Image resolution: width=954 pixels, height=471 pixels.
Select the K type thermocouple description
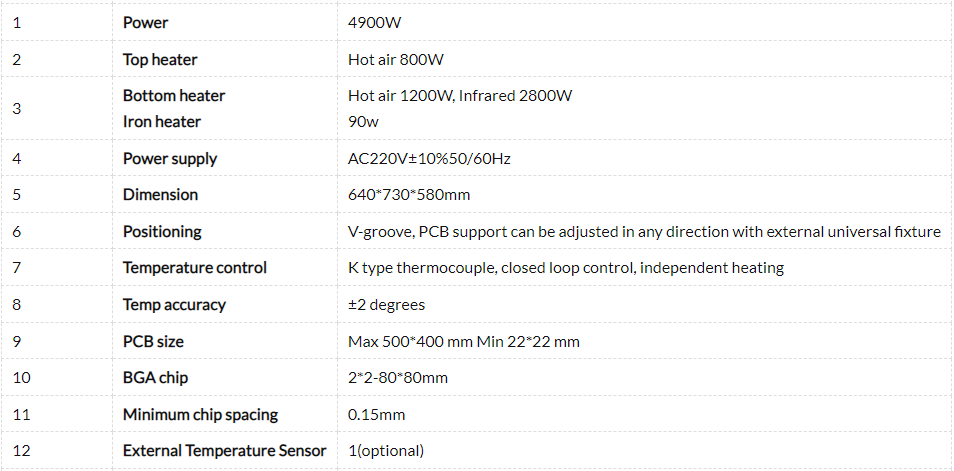pyautogui.click(x=566, y=268)
